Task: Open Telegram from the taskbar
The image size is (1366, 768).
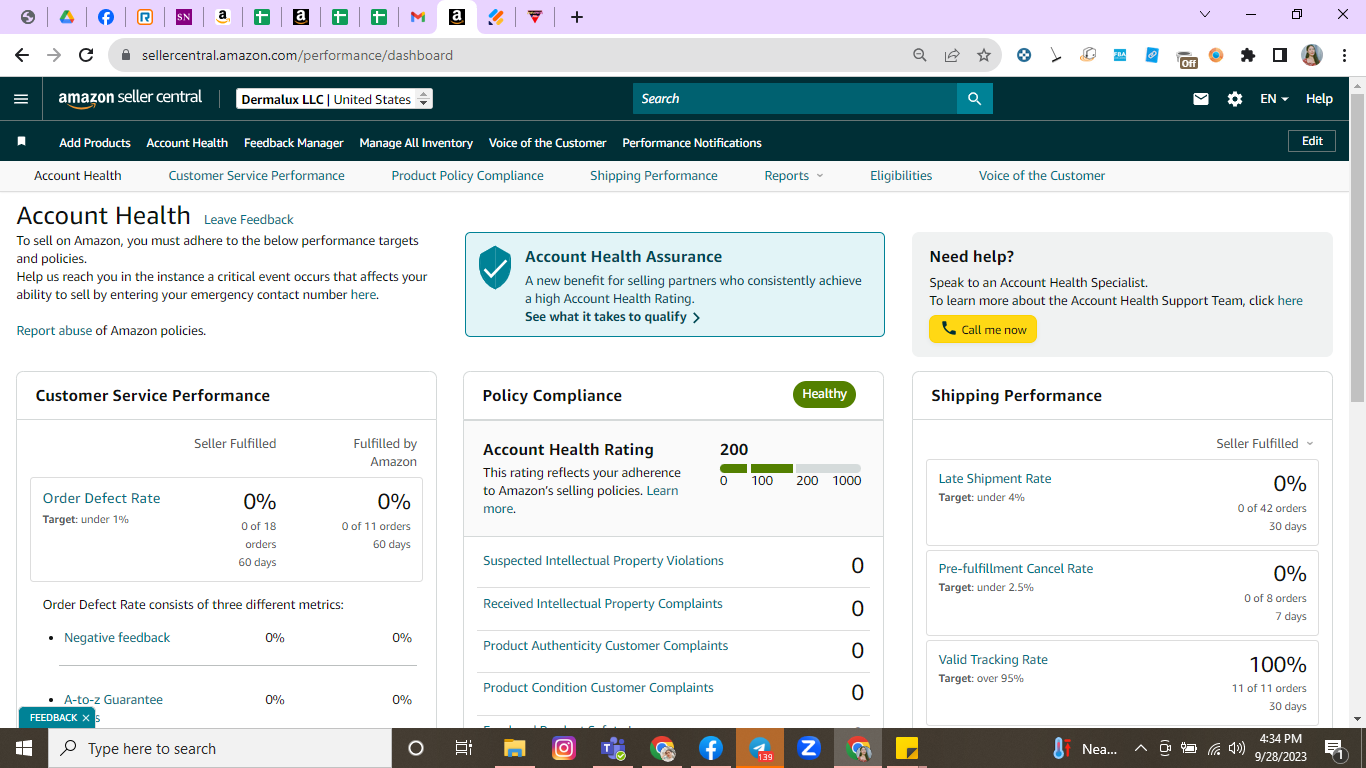Action: [x=760, y=748]
